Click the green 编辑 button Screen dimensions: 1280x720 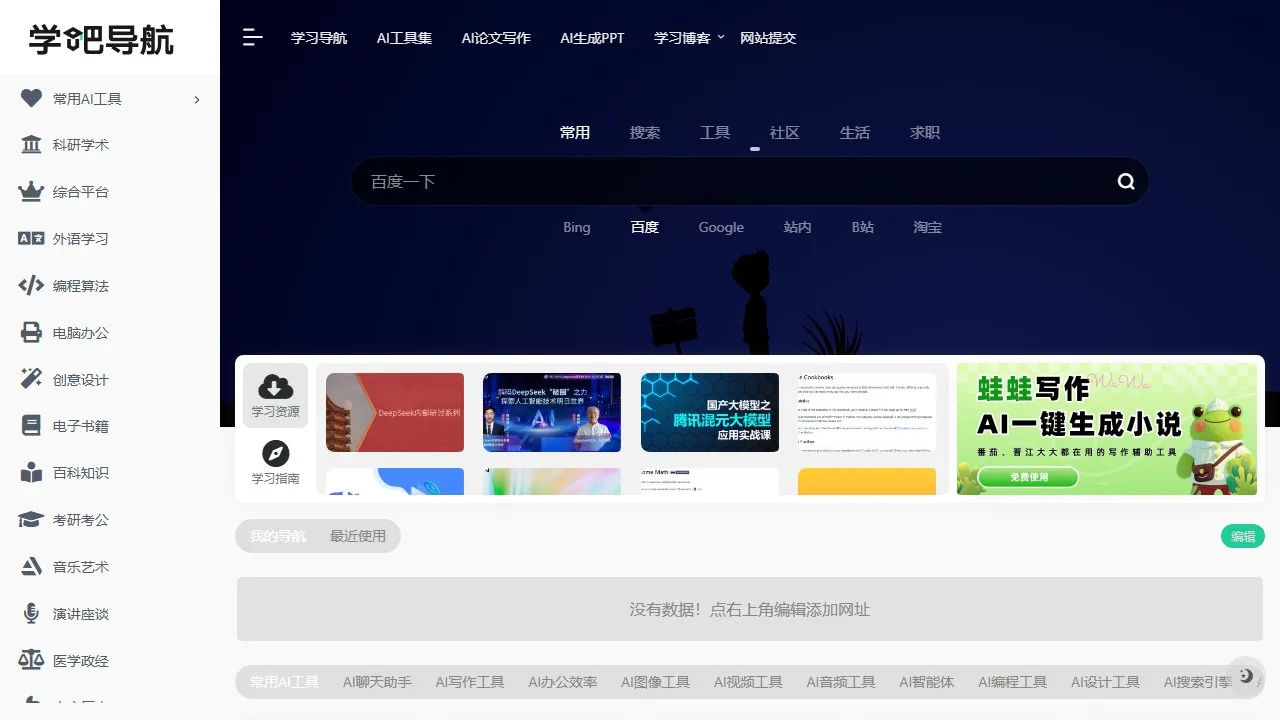click(x=1243, y=537)
